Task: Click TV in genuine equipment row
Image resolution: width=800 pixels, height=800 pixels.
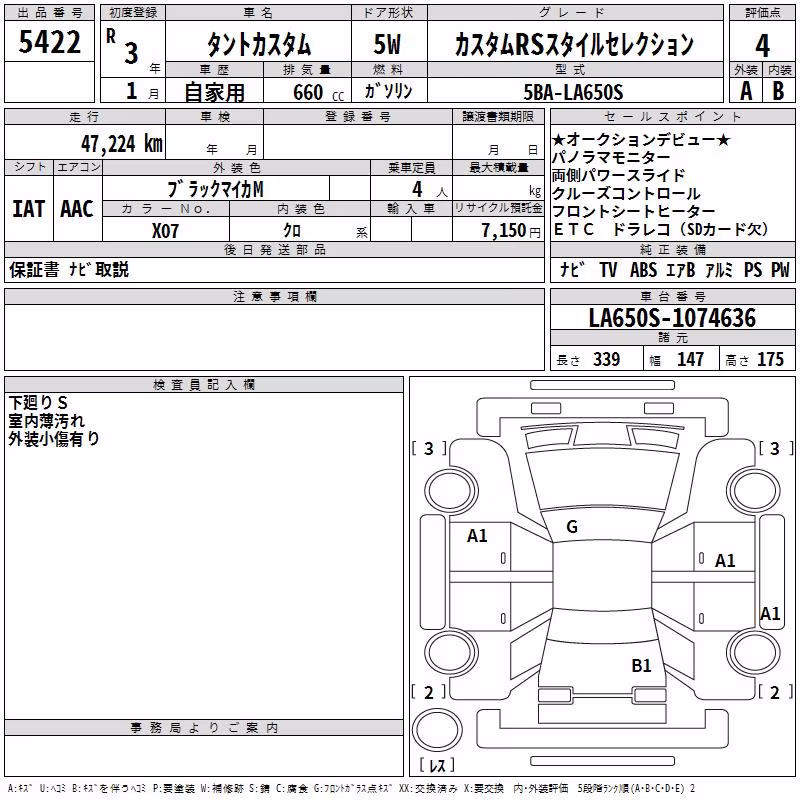Action: (x=608, y=269)
